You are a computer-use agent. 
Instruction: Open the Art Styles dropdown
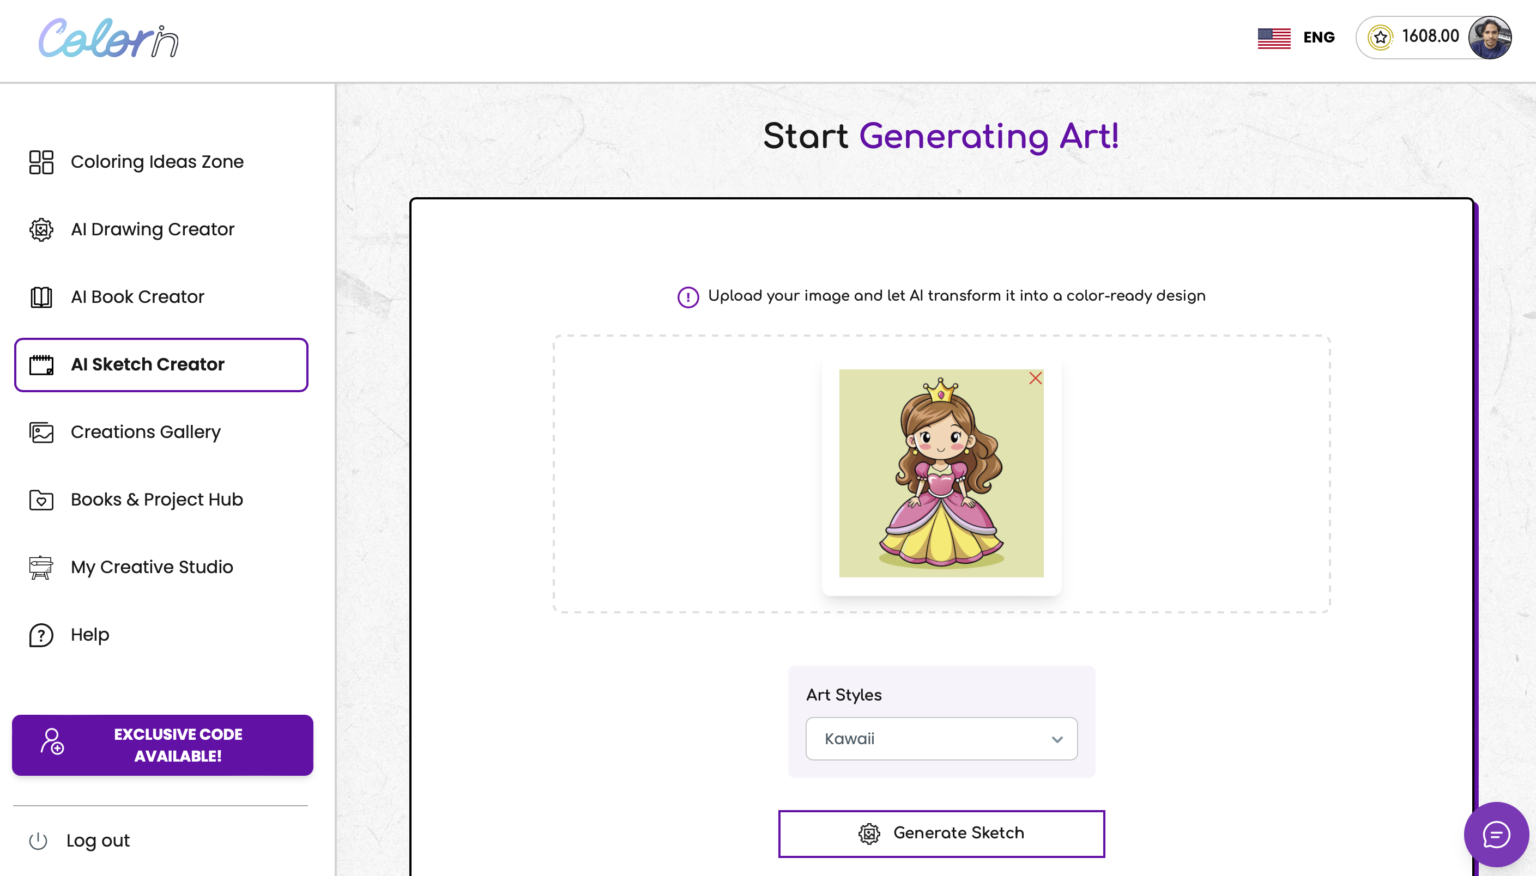point(941,738)
